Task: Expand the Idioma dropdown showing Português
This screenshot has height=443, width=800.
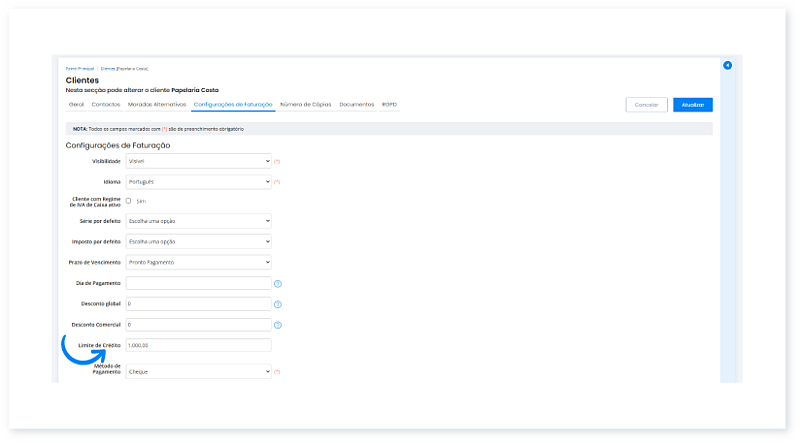Action: click(198, 182)
